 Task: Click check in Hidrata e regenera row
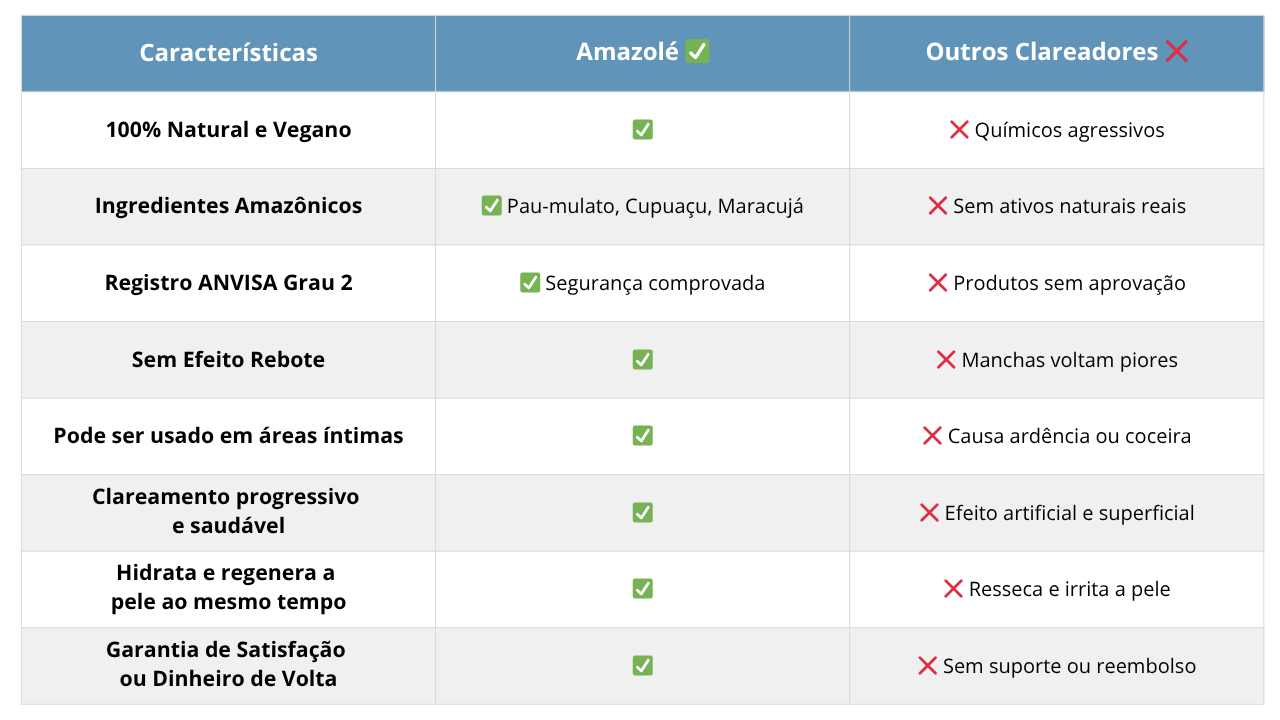[643, 589]
